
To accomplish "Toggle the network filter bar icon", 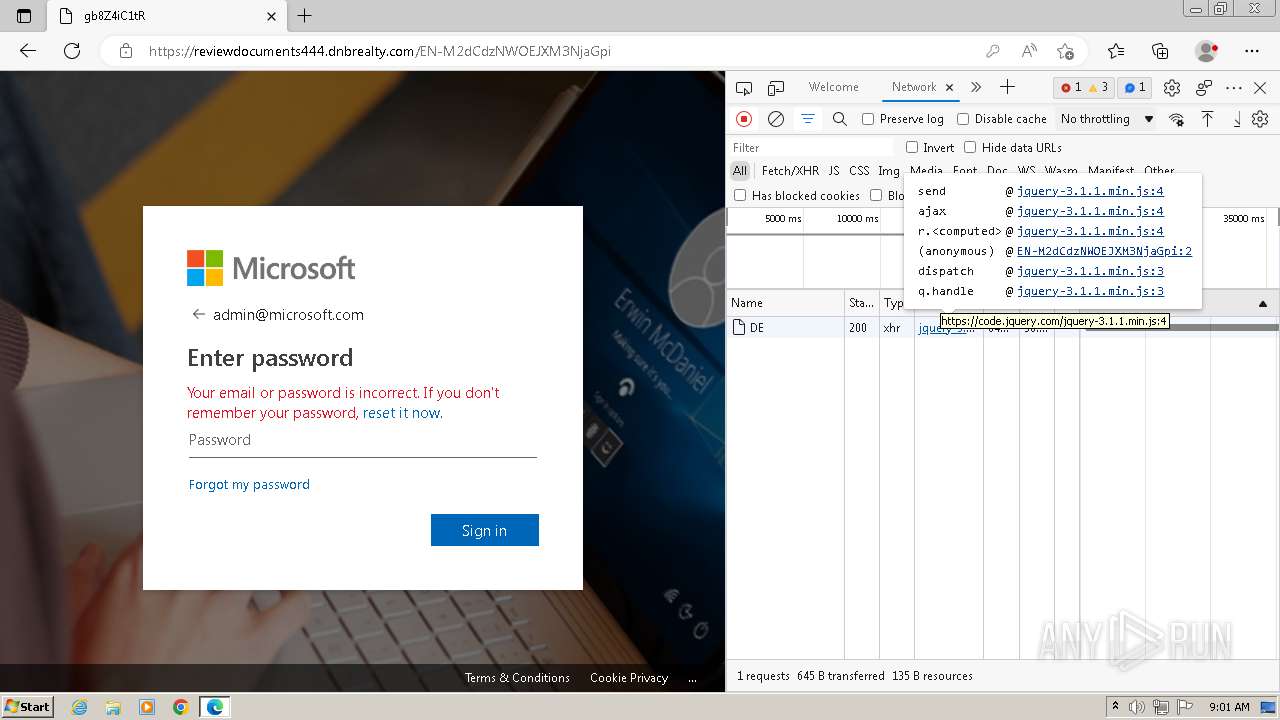I will coord(807,119).
